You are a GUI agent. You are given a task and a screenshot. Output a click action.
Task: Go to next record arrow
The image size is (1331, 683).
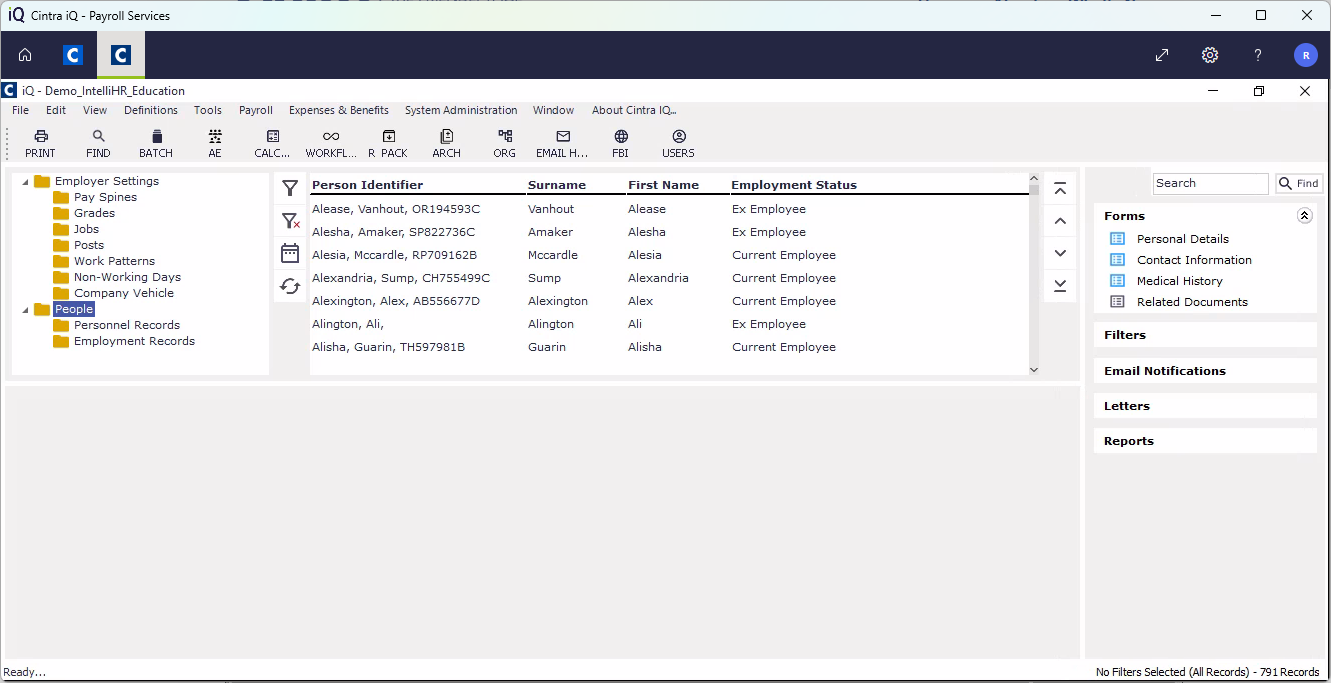[x=1061, y=253]
